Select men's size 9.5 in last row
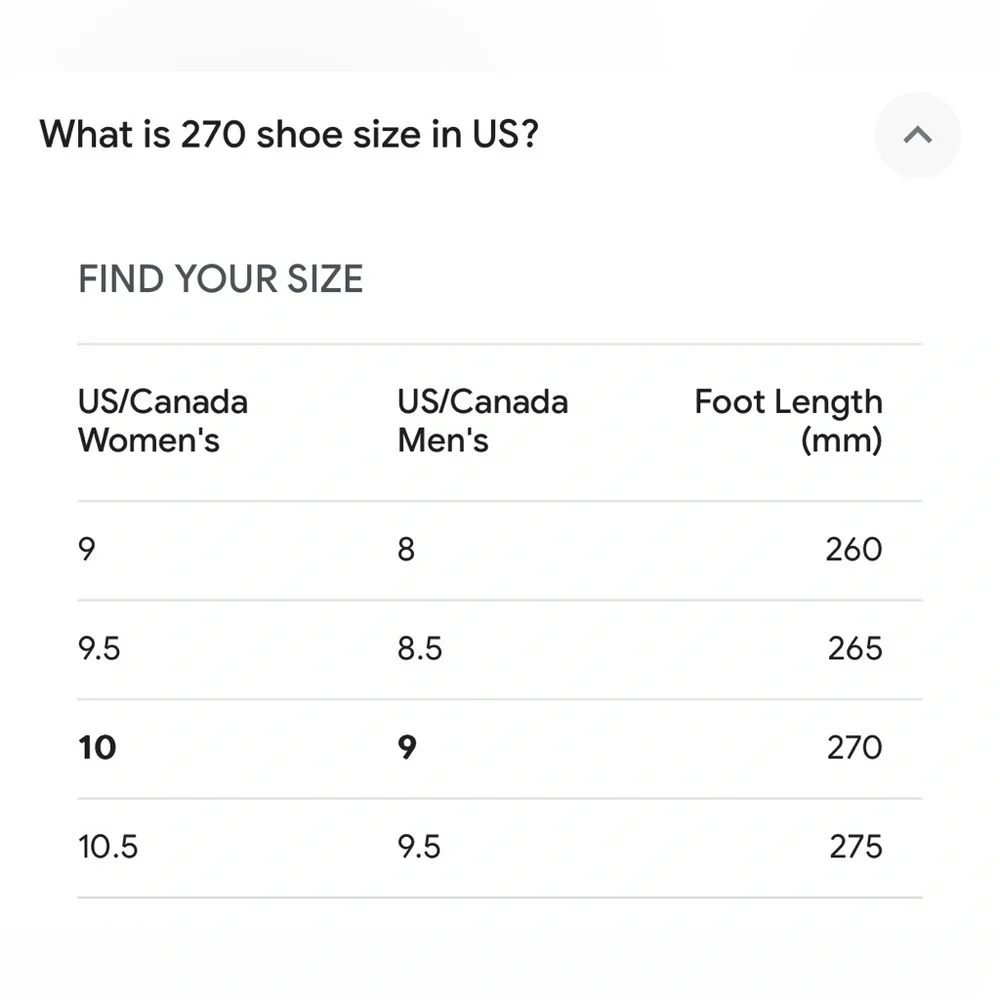The width and height of the screenshot is (1000, 1000). [x=419, y=847]
